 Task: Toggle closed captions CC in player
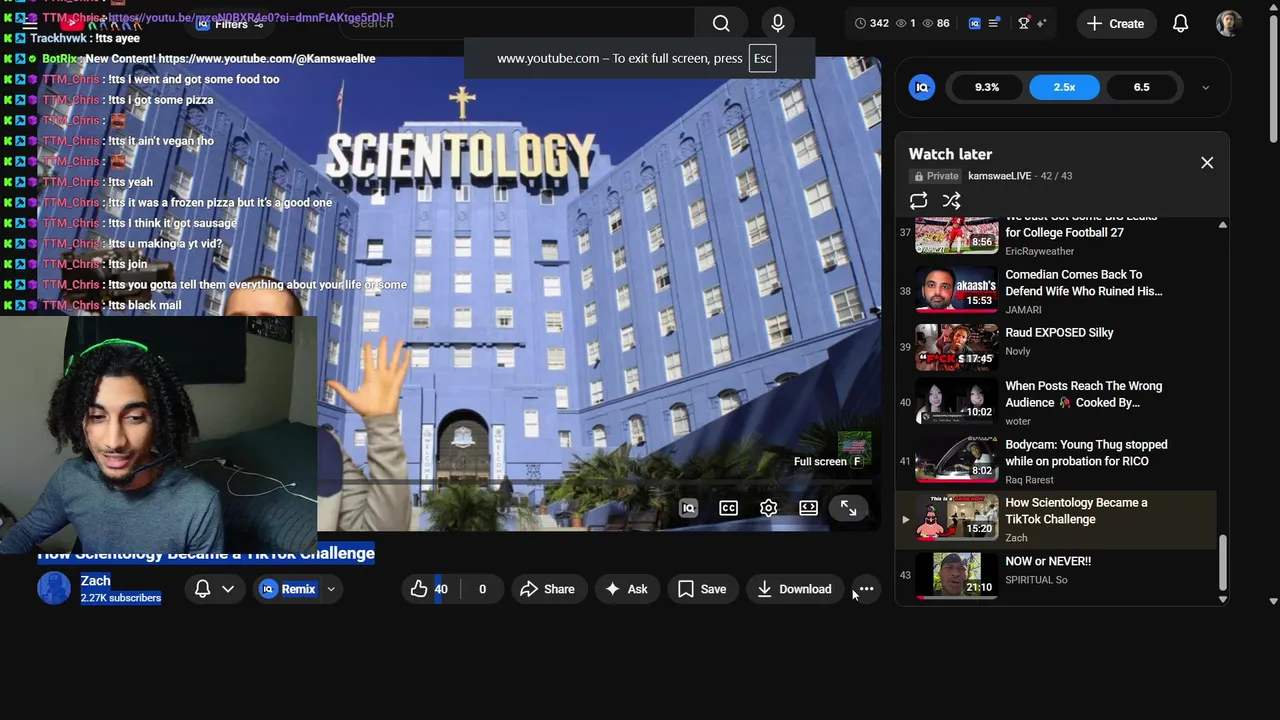click(728, 508)
